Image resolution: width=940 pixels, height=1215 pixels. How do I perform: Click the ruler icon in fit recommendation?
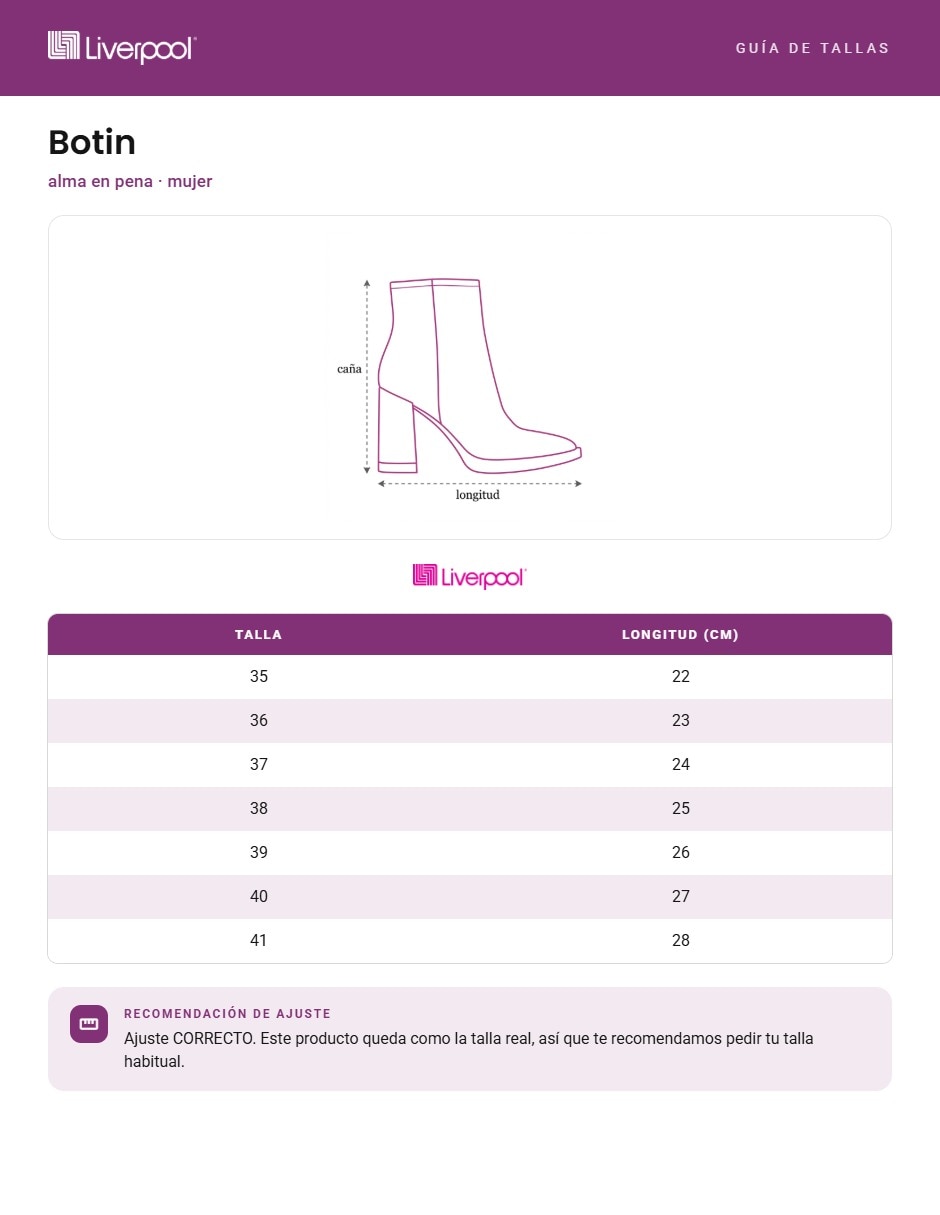click(x=89, y=1024)
